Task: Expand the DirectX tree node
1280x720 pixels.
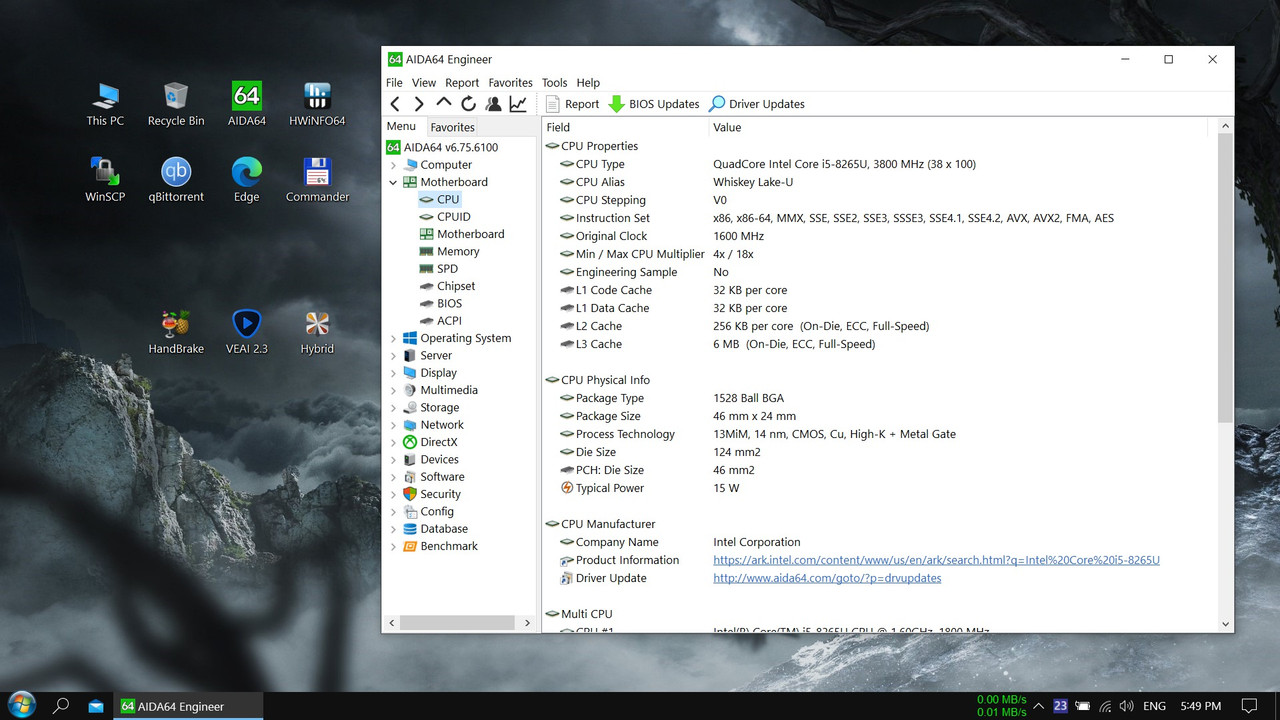Action: coord(393,442)
